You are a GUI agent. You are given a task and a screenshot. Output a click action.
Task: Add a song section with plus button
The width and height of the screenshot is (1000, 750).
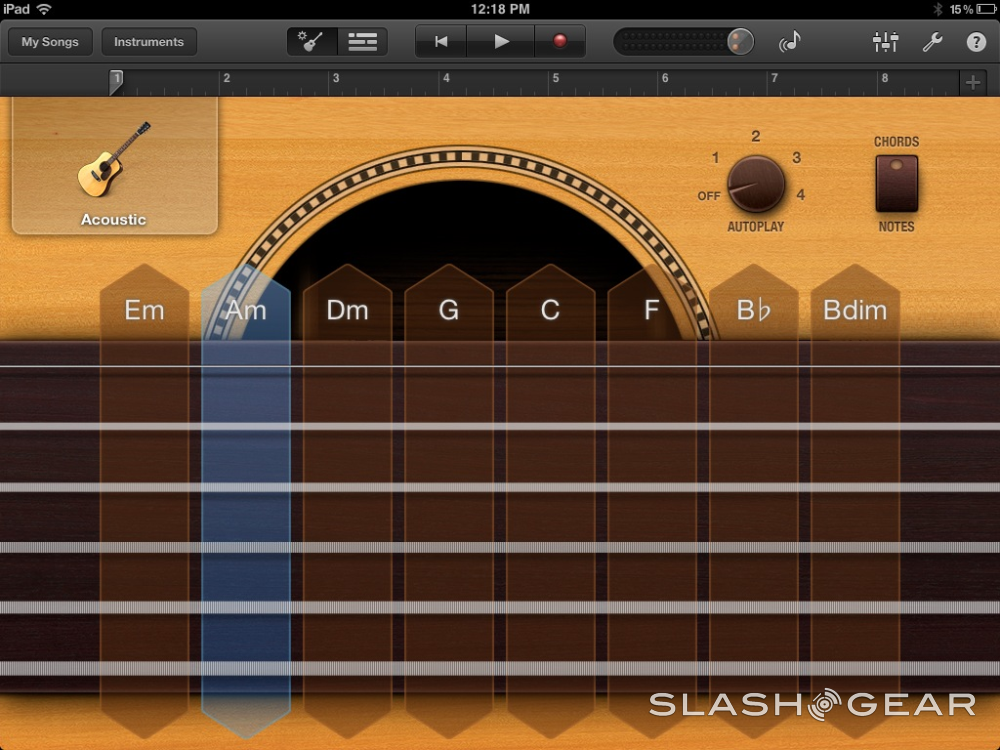(x=973, y=82)
